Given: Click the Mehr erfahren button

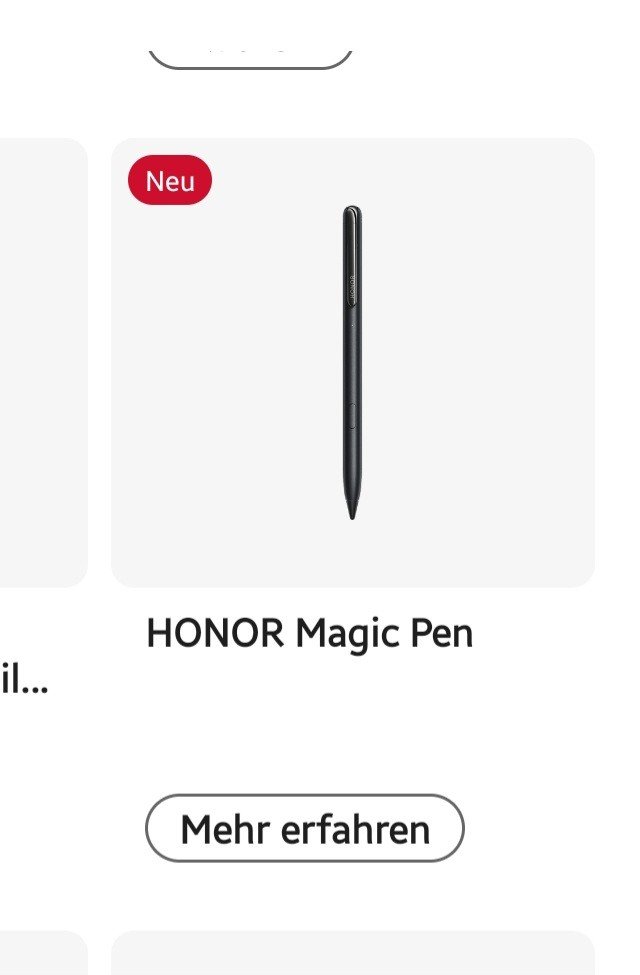Looking at the screenshot, I should point(305,828).
